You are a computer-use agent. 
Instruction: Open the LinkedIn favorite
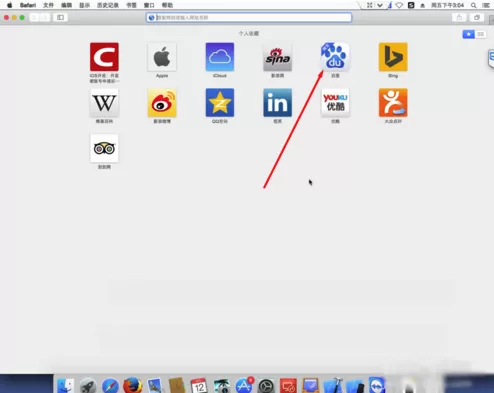[x=277, y=103]
